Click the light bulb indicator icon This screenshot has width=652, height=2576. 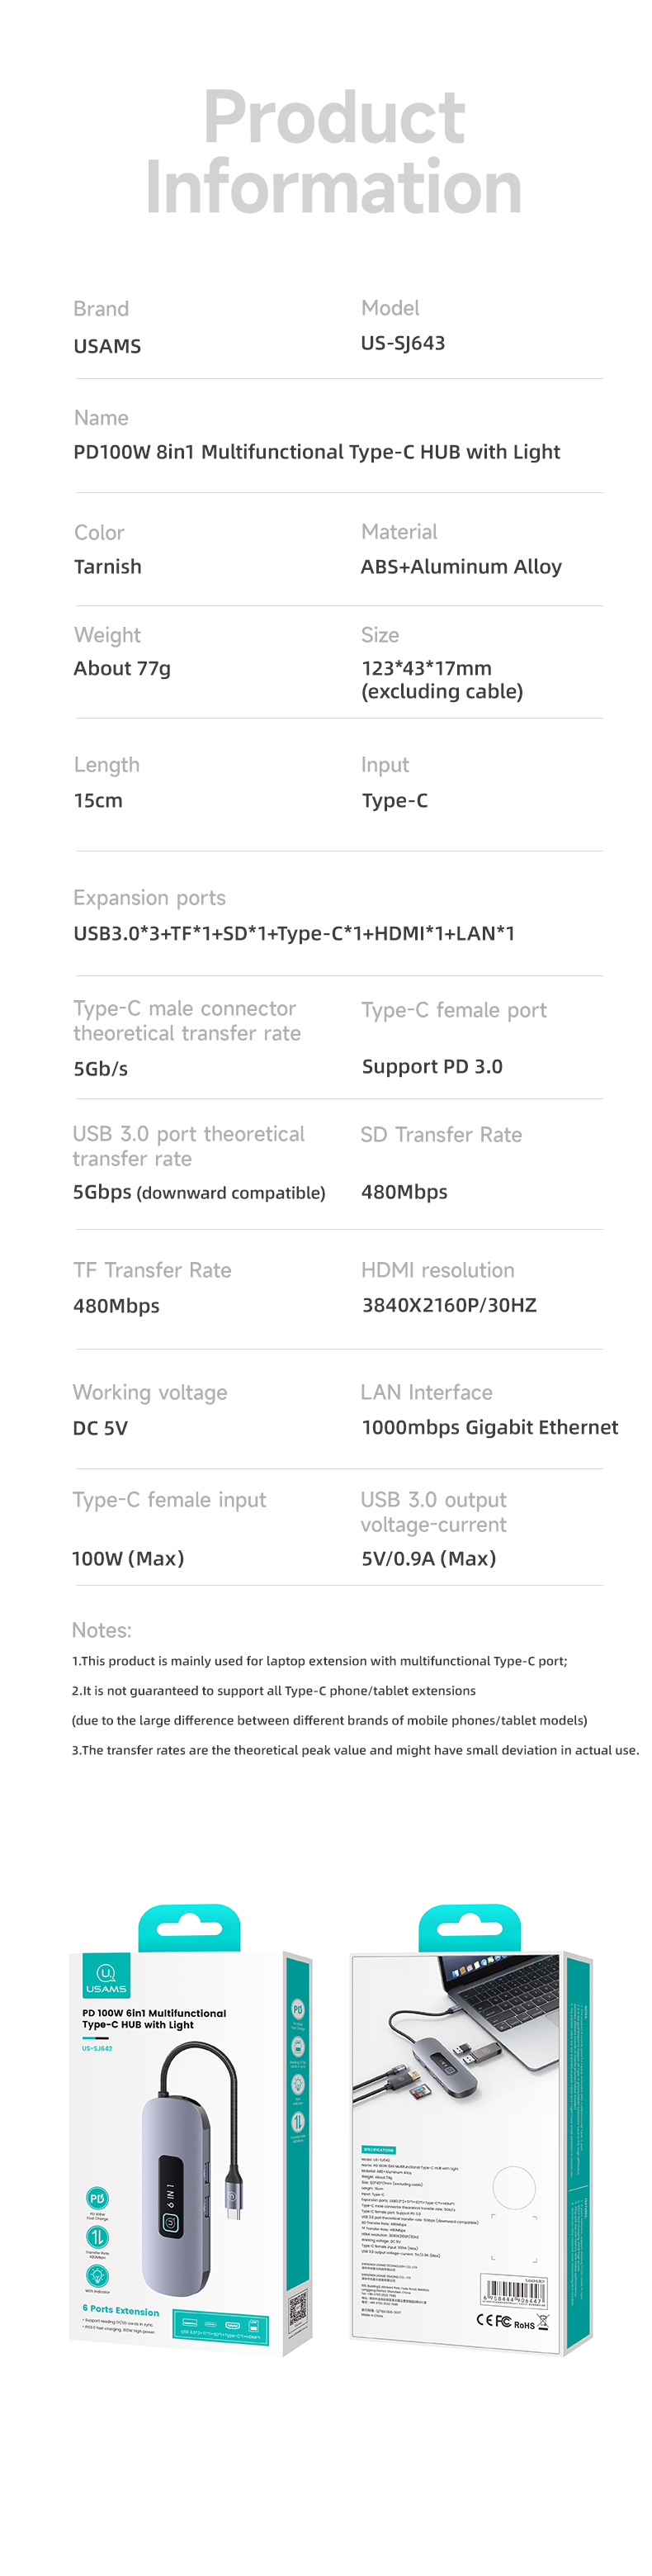[x=97, y=2276]
